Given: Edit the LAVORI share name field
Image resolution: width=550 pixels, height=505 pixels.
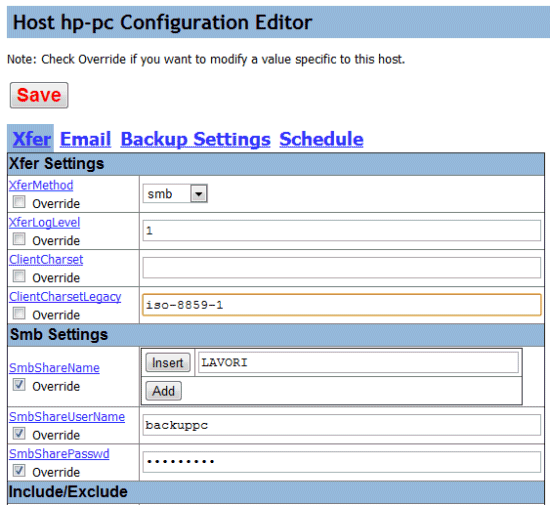Looking at the screenshot, I should coord(358,363).
